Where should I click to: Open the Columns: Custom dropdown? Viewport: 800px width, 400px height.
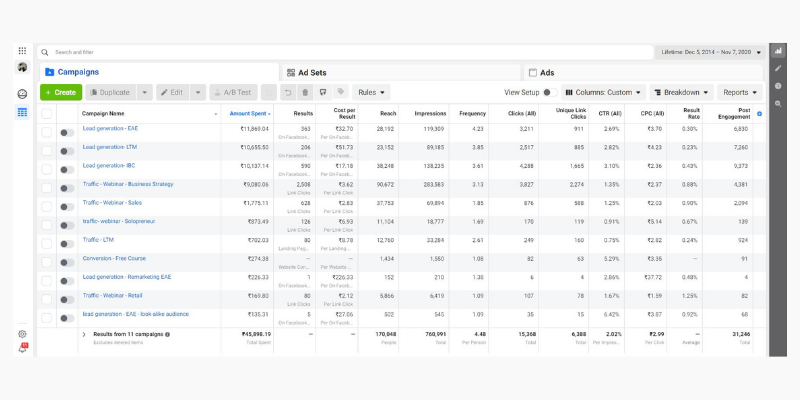click(603, 92)
